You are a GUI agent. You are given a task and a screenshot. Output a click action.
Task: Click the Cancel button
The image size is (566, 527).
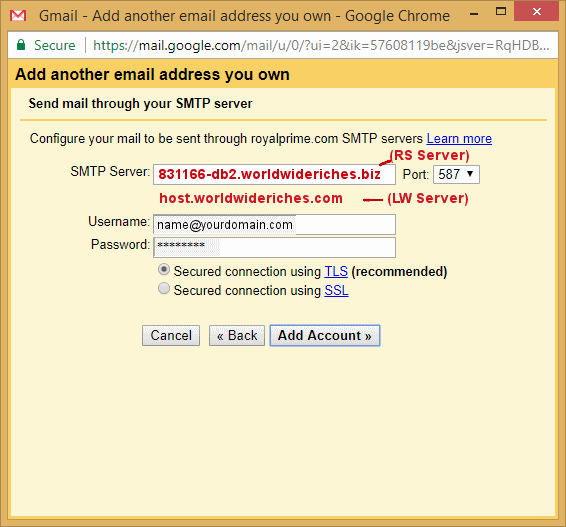click(171, 335)
